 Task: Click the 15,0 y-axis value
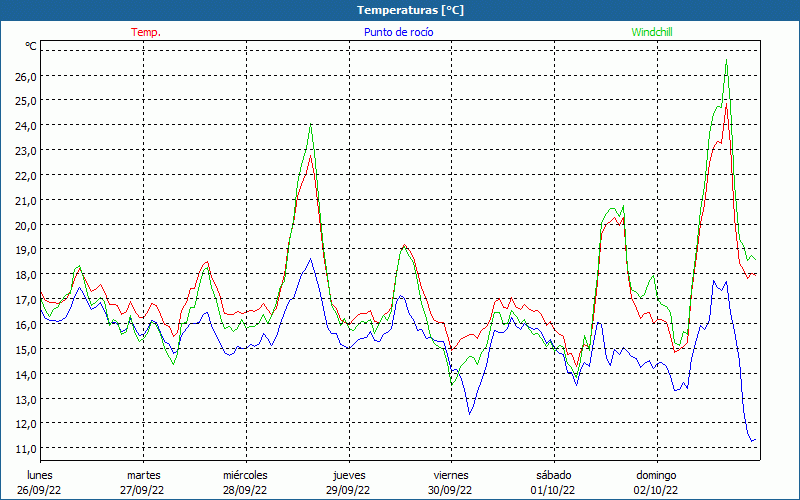click(x=25, y=349)
